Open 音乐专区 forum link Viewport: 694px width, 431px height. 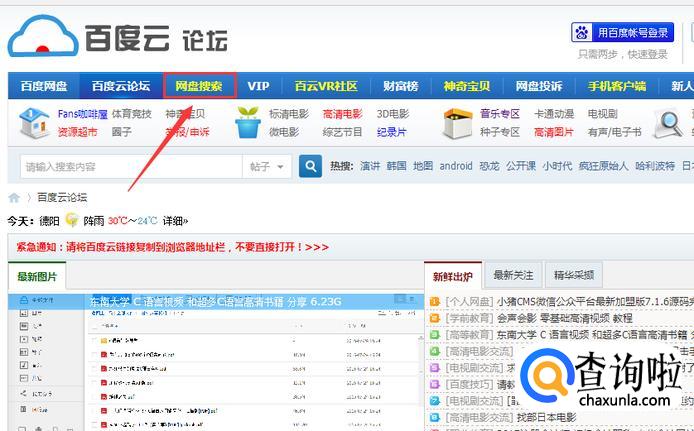click(x=500, y=114)
